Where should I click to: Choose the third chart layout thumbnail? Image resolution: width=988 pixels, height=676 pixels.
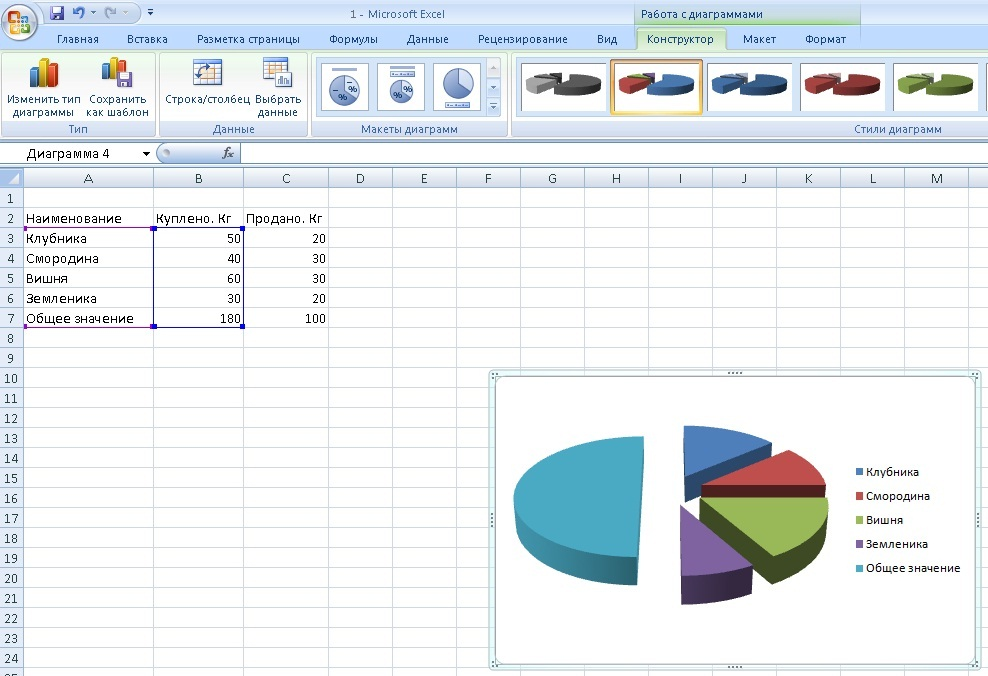(x=457, y=88)
